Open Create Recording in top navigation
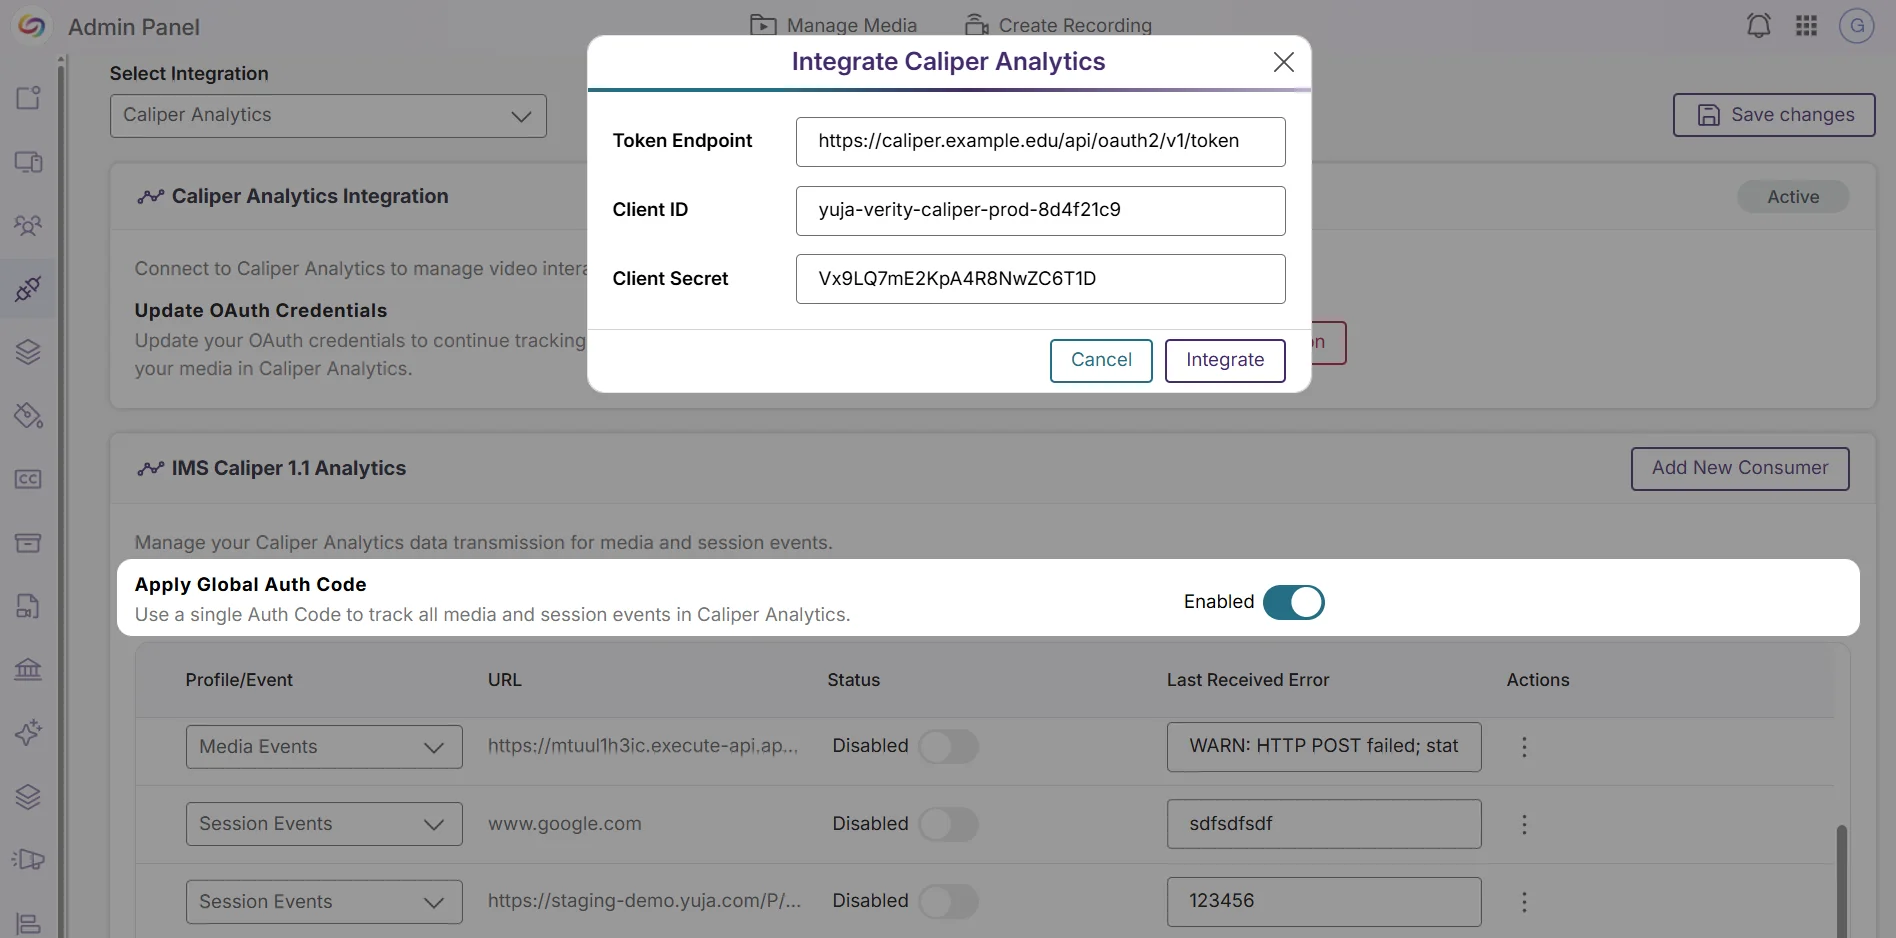The width and height of the screenshot is (1896, 938). 1058,25
